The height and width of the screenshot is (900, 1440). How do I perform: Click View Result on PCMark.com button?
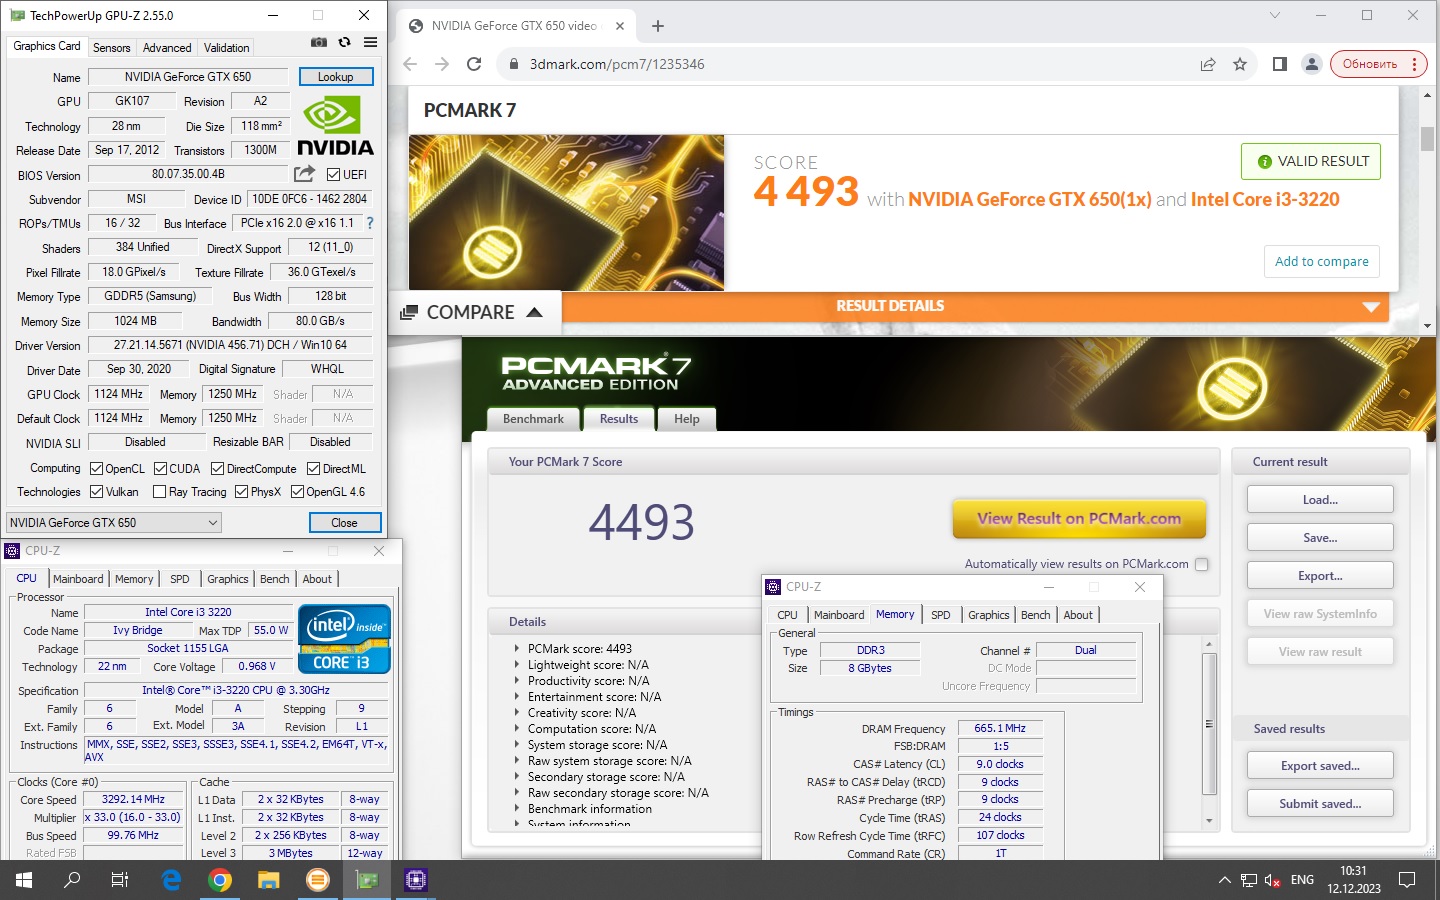1079,519
